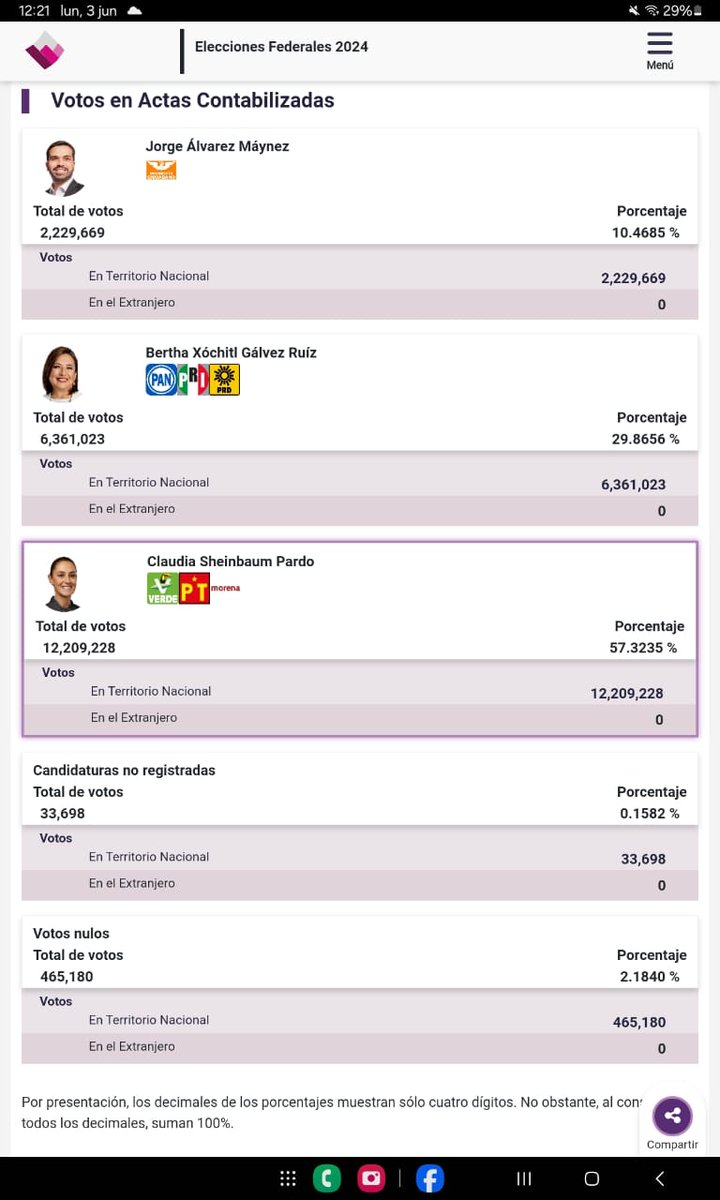Open the Android app drawer grid icon

point(288,1178)
